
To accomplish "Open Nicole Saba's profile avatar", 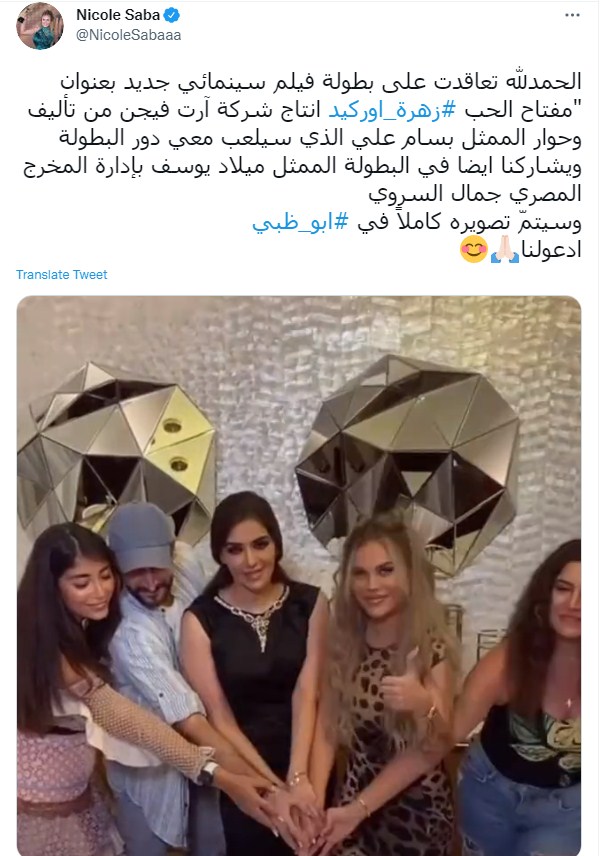I will (x=40, y=25).
